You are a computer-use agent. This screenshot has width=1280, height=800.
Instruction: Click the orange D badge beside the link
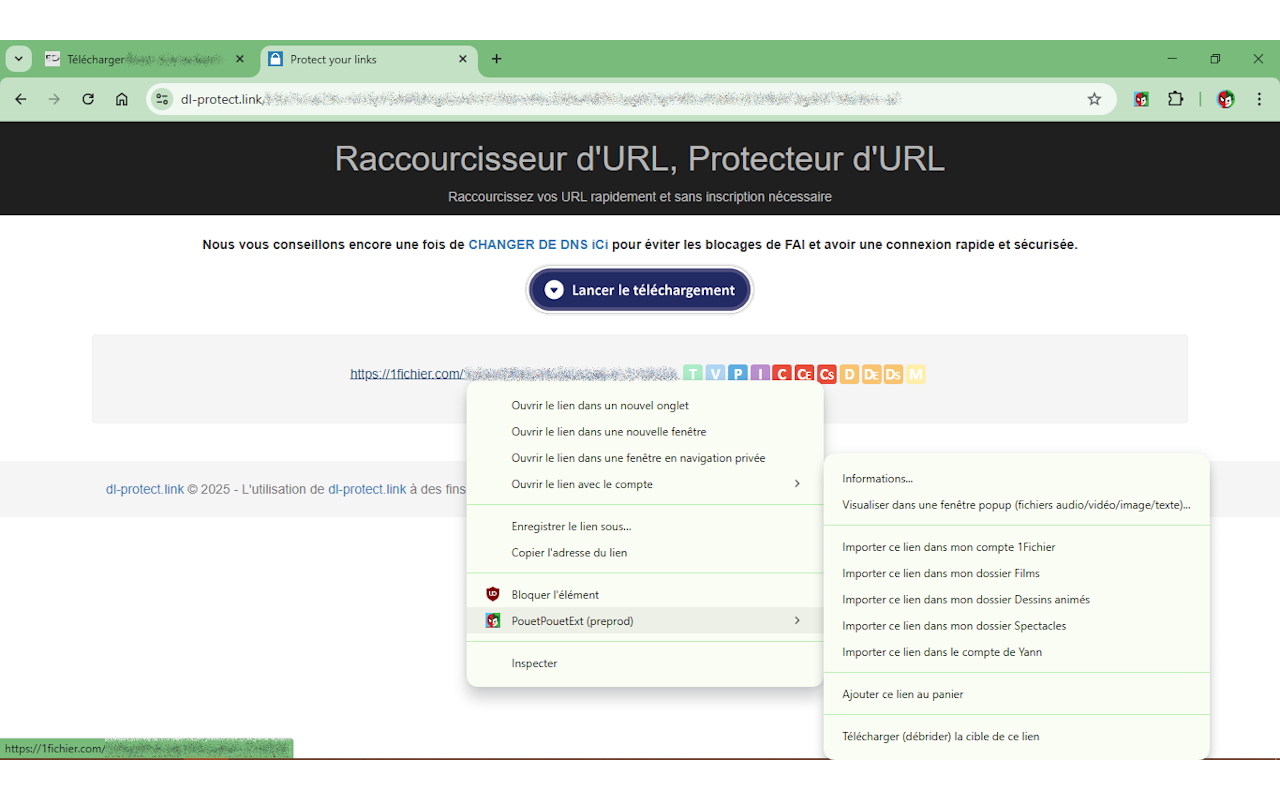click(x=849, y=374)
